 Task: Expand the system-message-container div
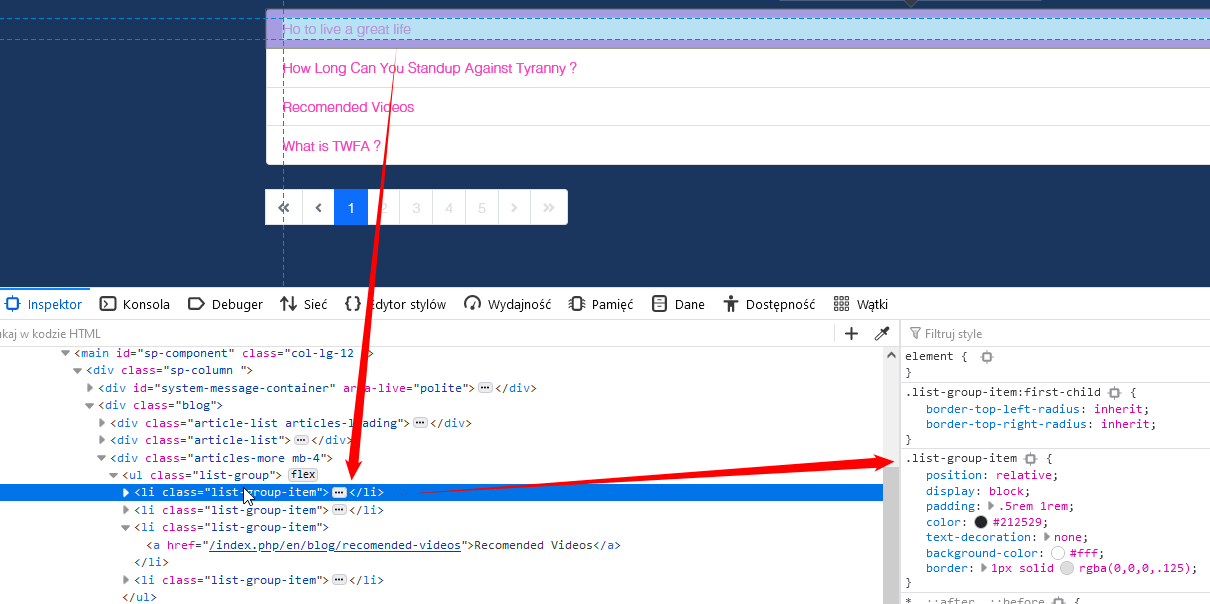coord(90,388)
